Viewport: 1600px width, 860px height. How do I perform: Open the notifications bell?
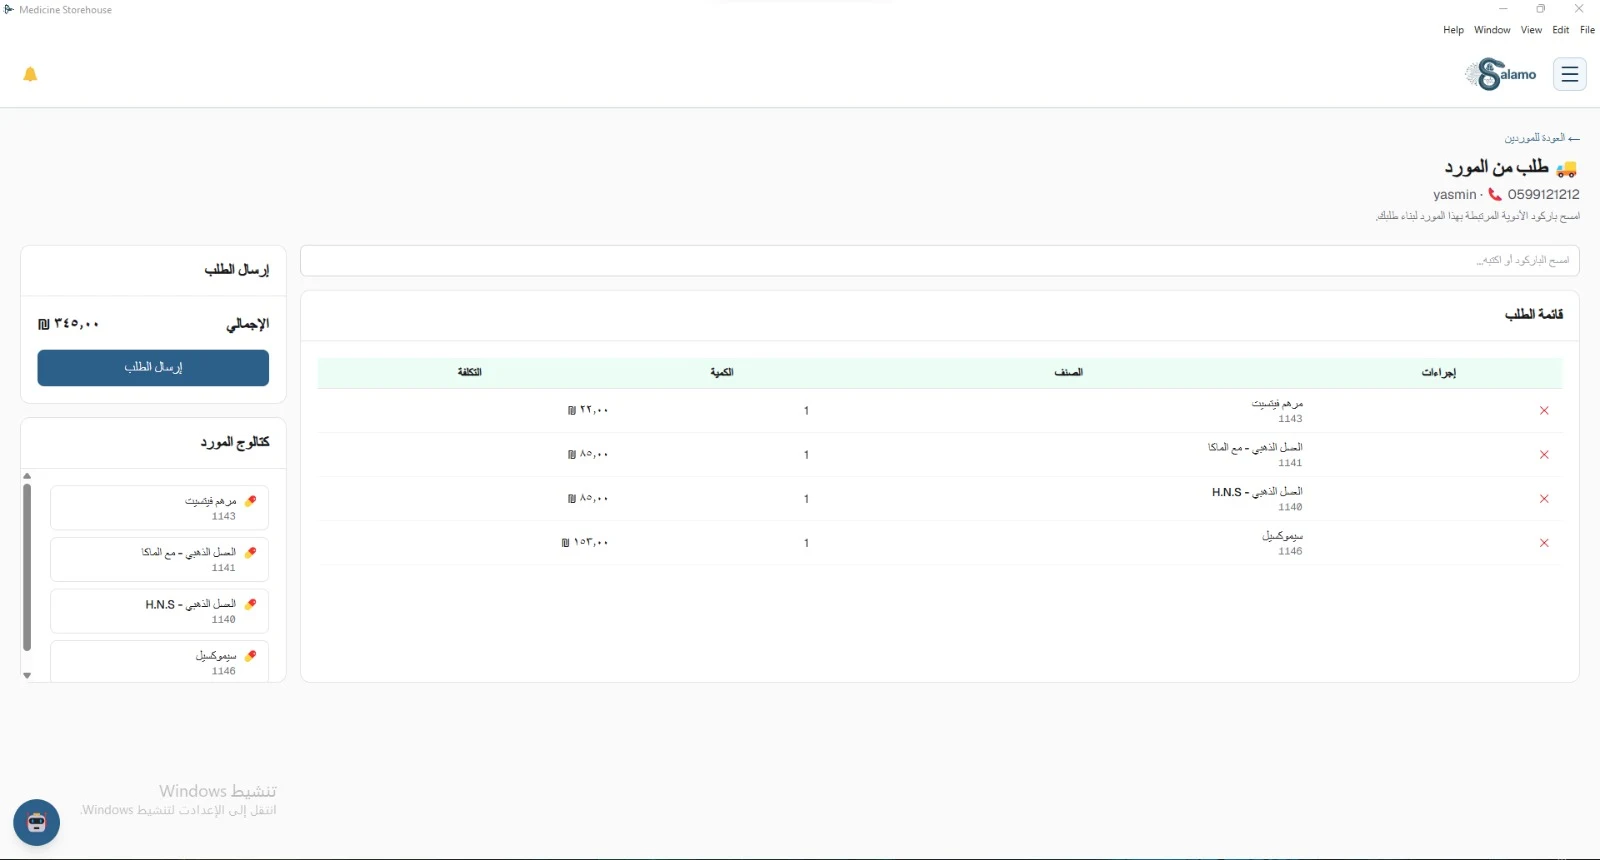(30, 74)
